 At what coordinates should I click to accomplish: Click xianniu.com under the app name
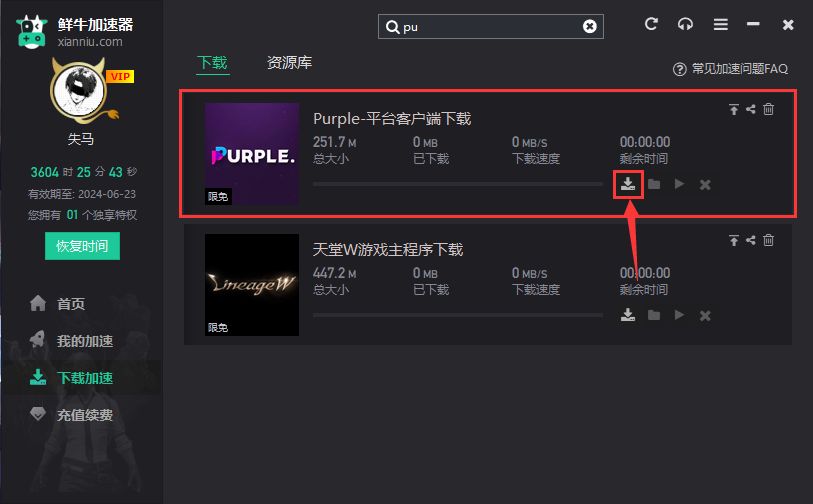click(90, 41)
